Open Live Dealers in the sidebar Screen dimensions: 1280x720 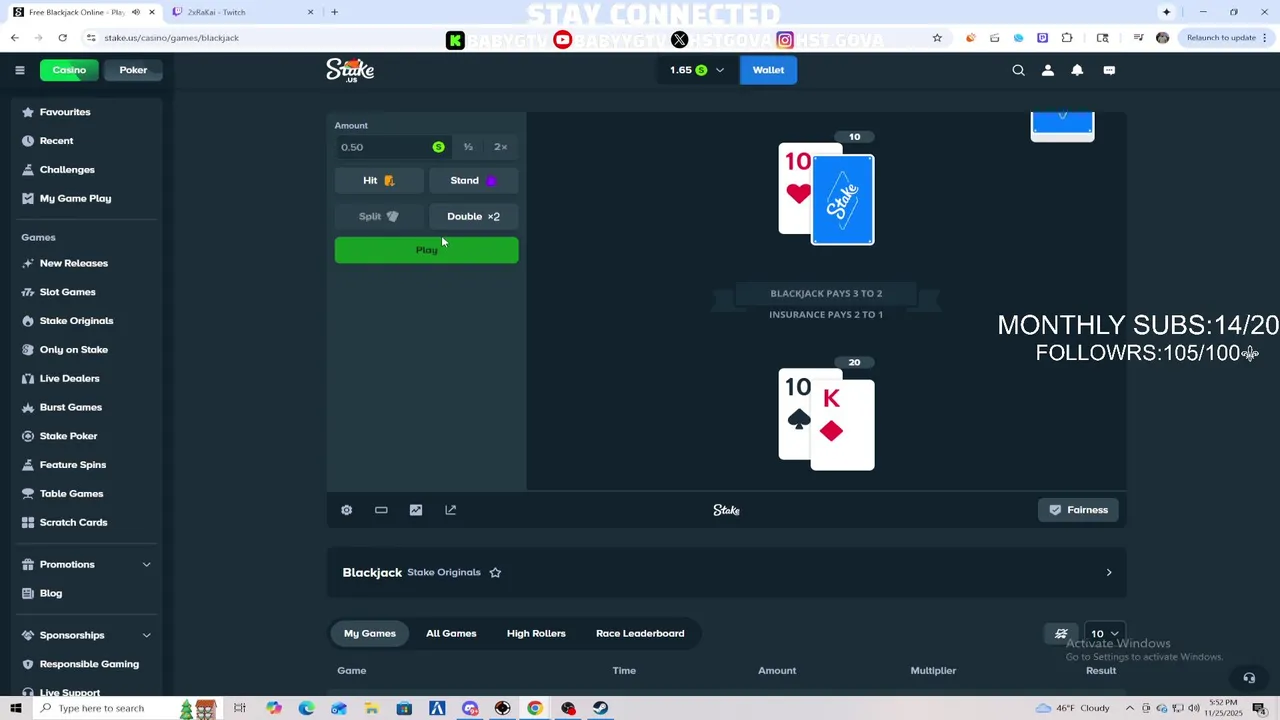click(69, 379)
